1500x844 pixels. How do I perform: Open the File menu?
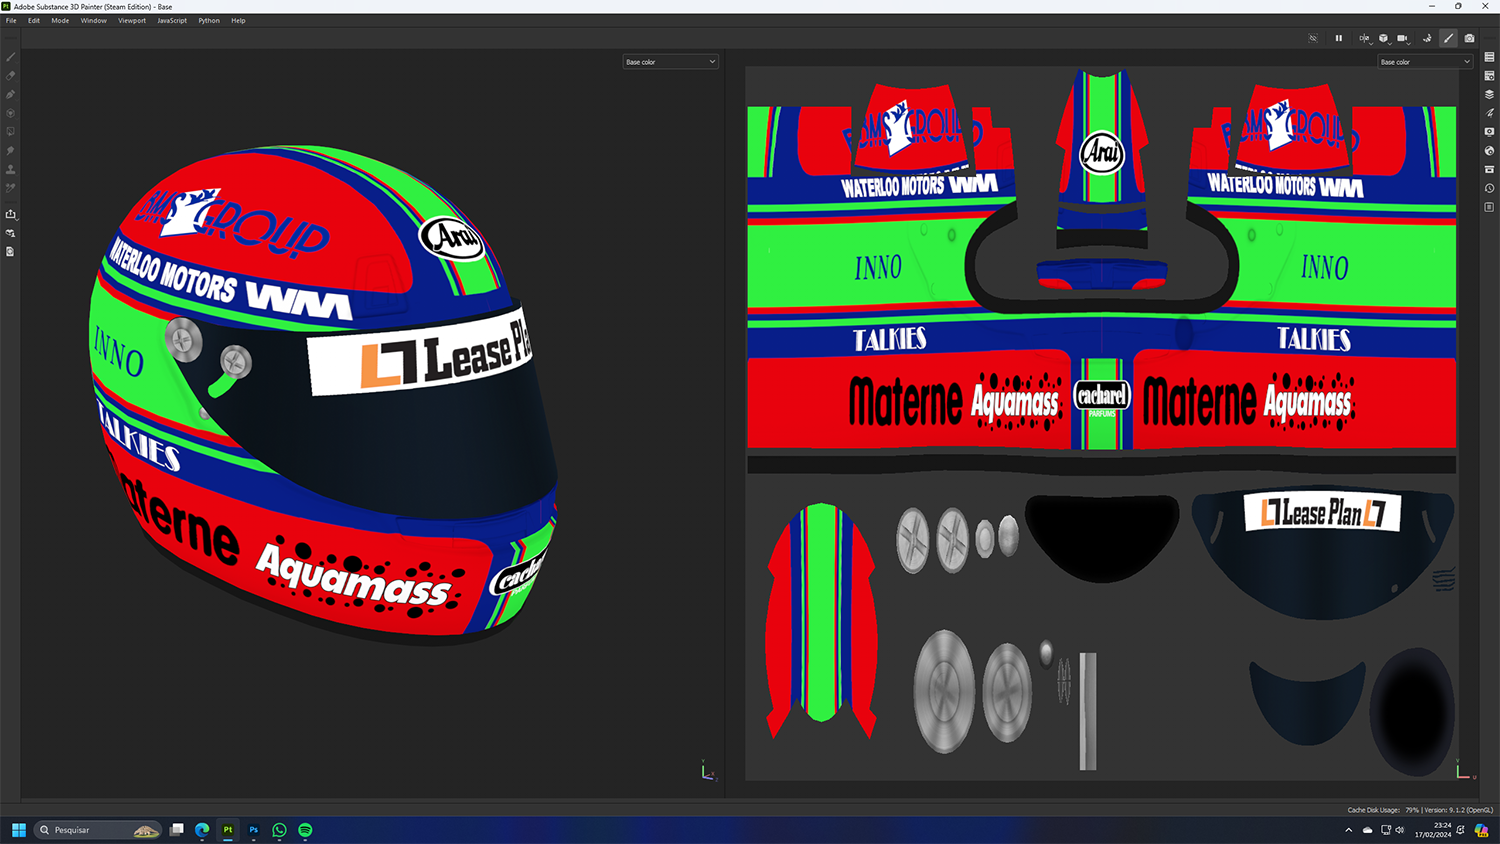point(11,20)
